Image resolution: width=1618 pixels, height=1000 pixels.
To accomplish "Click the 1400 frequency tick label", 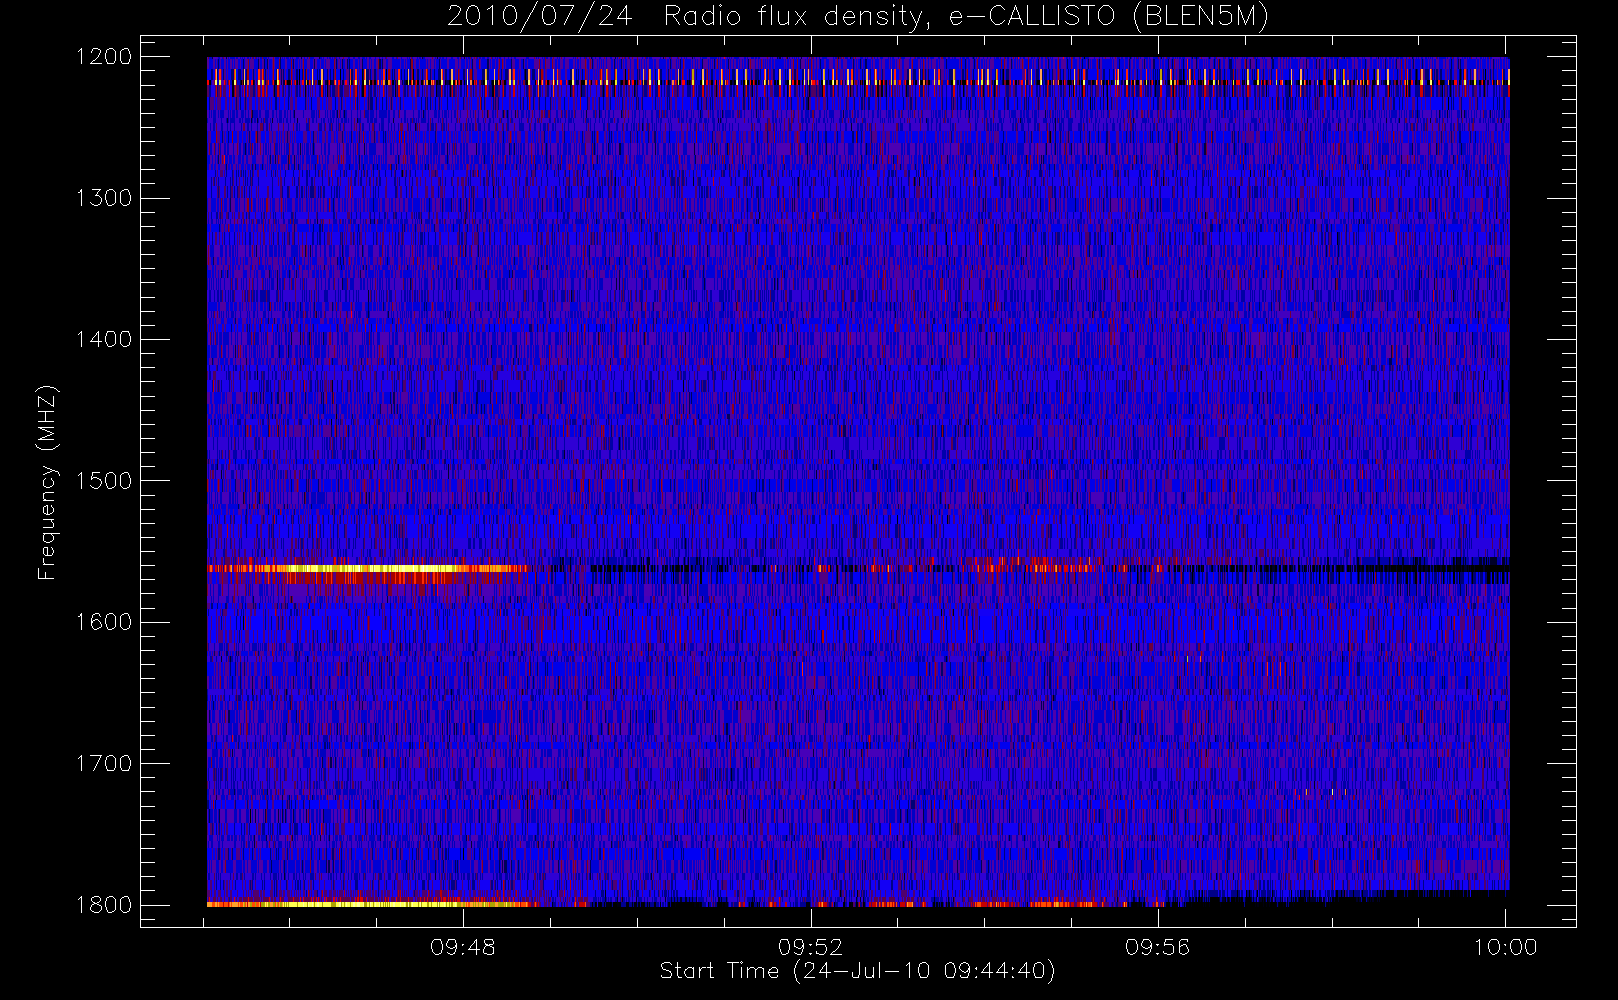I will (x=104, y=339).
